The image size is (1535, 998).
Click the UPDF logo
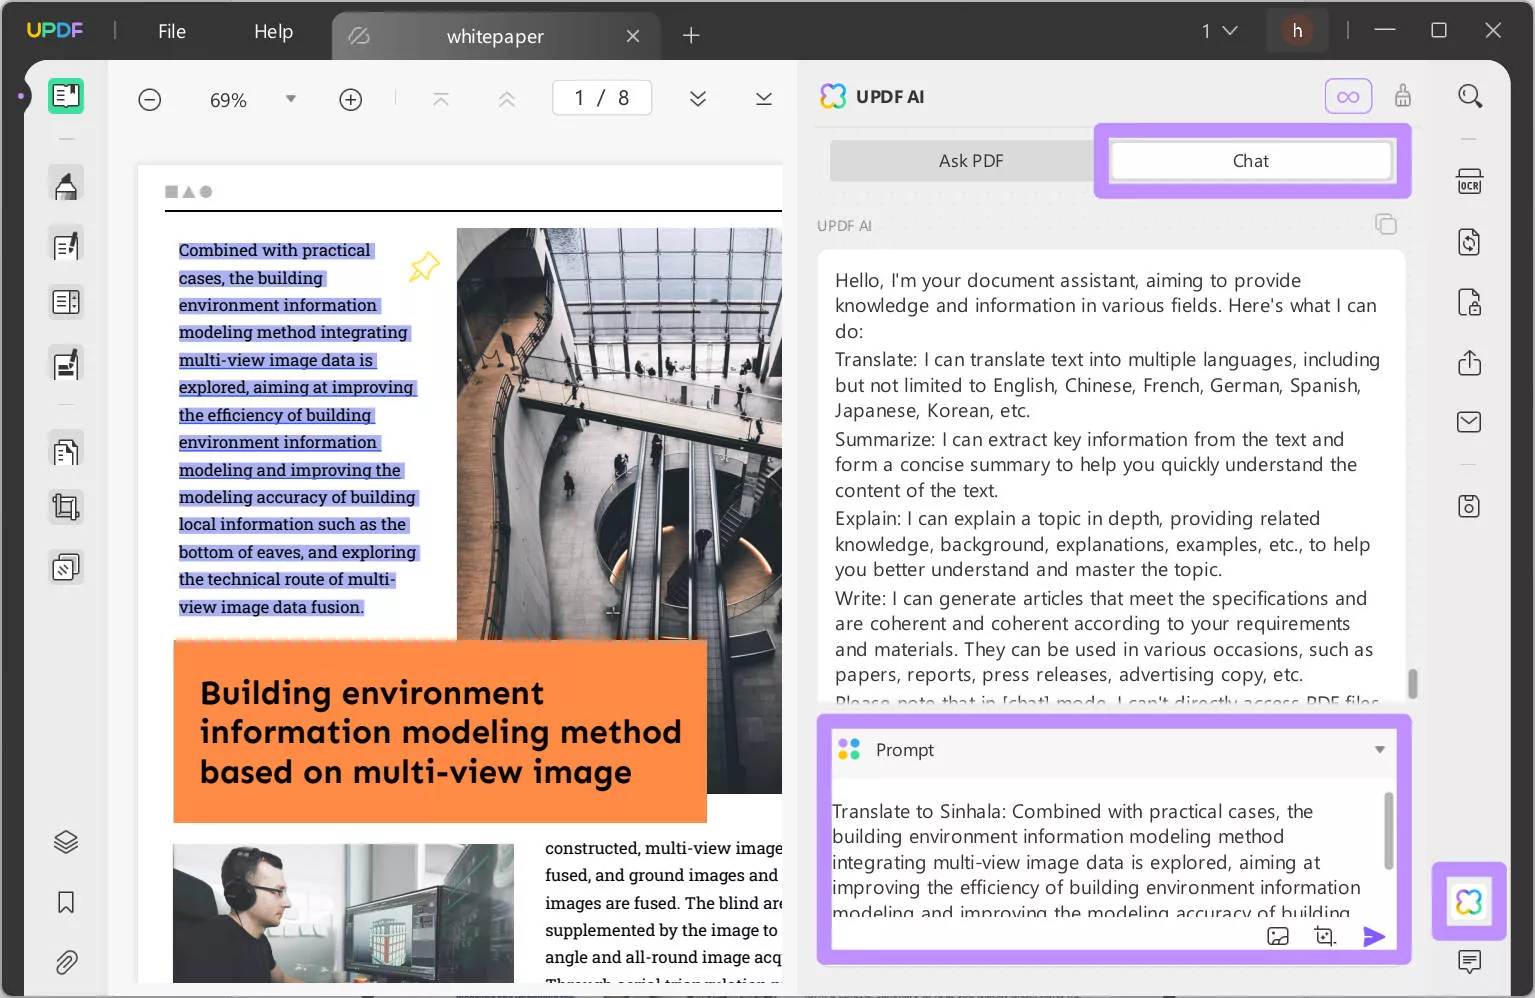pyautogui.click(x=55, y=31)
